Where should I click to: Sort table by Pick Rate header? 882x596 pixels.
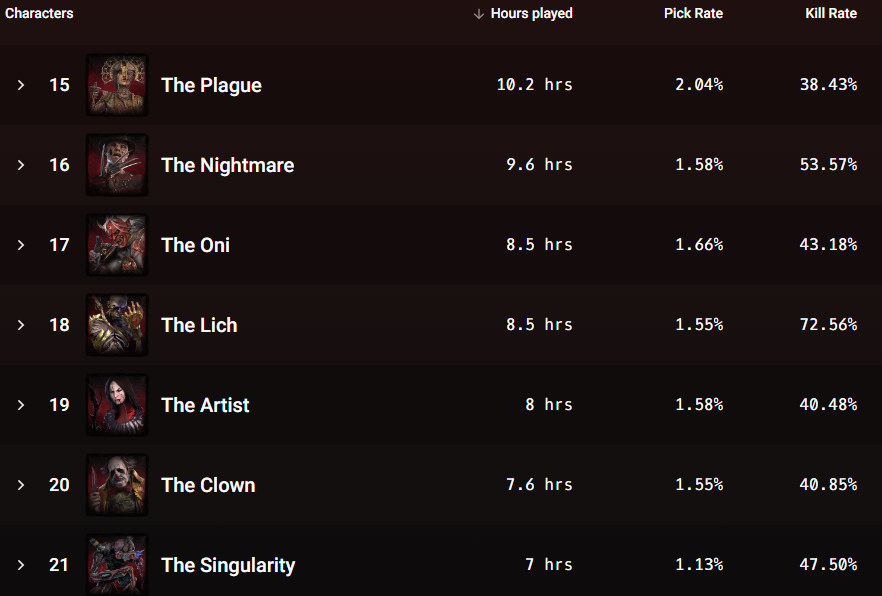click(693, 13)
